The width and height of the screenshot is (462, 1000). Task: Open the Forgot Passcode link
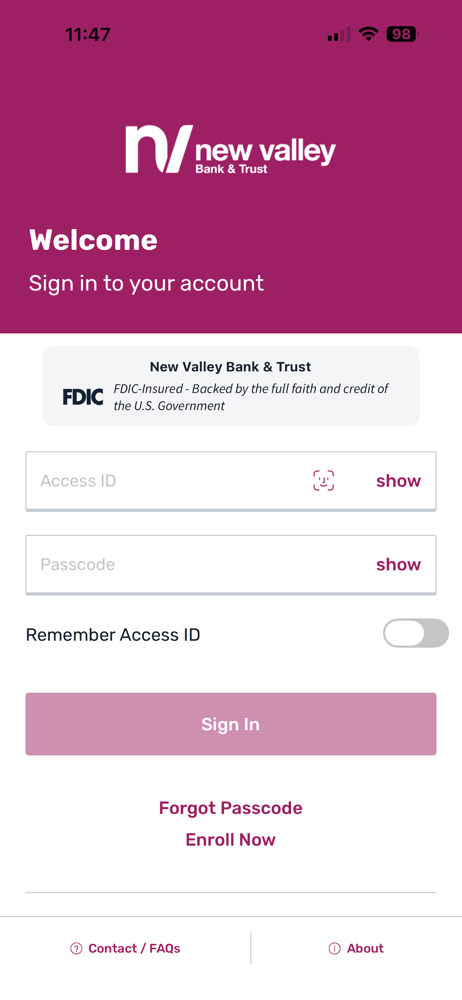[230, 808]
